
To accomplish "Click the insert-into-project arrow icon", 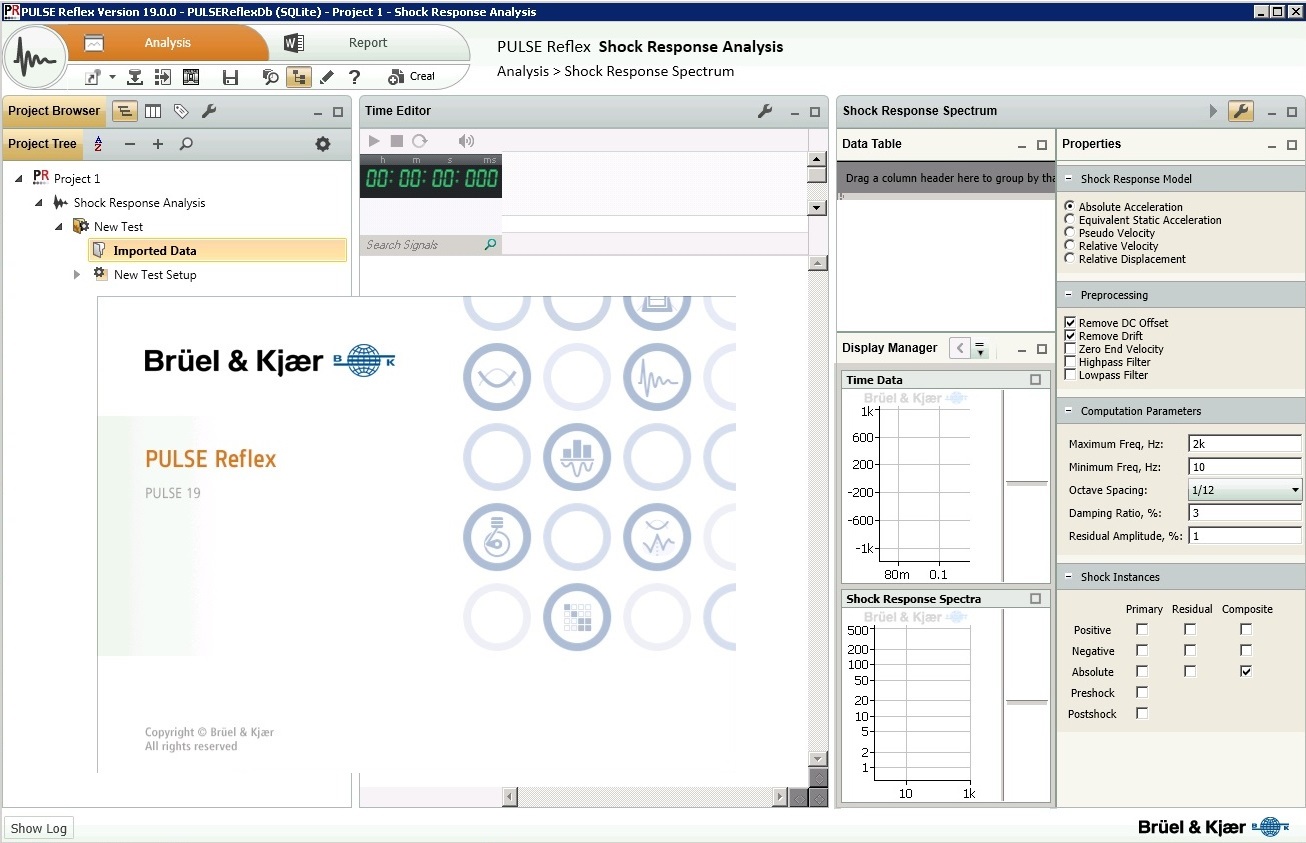I will (x=162, y=77).
